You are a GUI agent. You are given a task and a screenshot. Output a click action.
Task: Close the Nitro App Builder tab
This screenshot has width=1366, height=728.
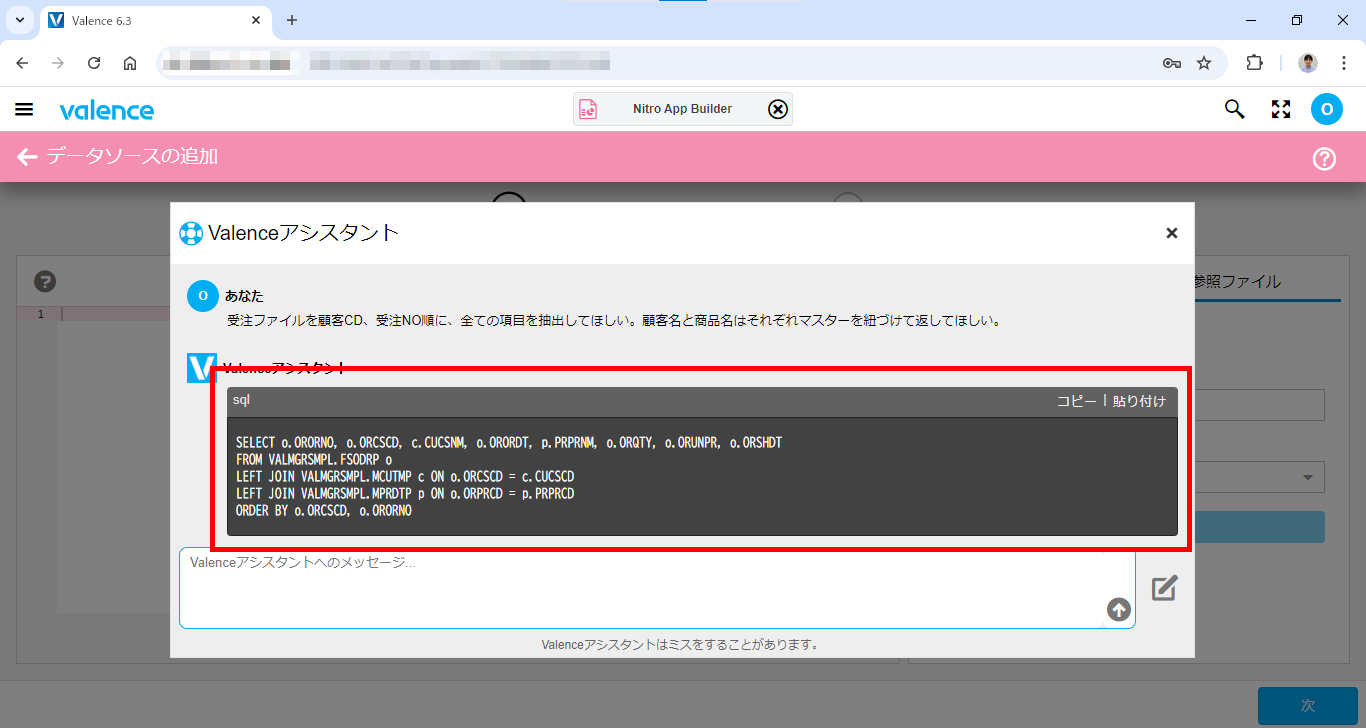(x=777, y=109)
